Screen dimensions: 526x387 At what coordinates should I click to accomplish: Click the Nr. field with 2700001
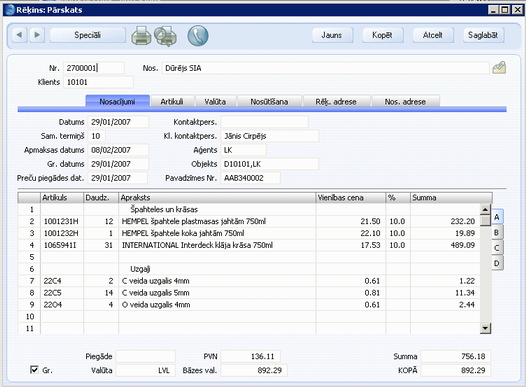(94, 68)
